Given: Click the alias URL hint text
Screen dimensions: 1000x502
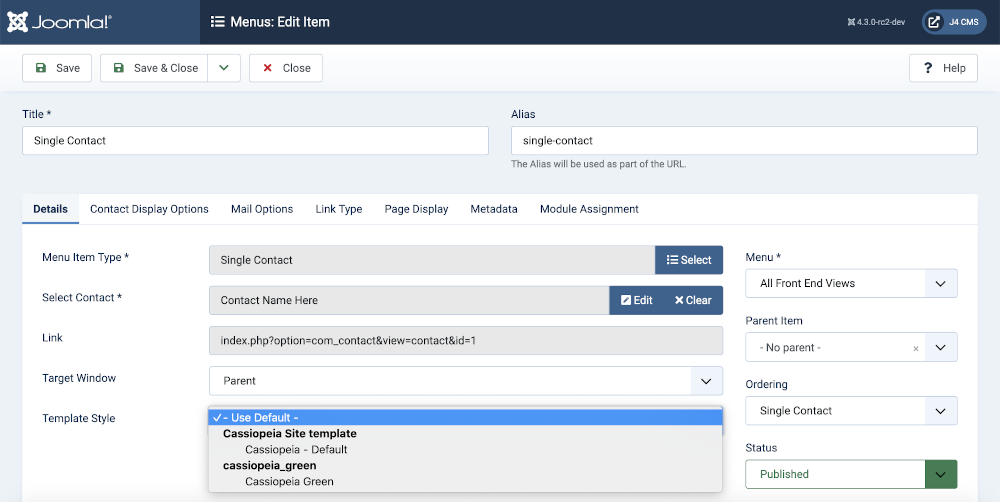Looking at the screenshot, I should tap(599, 164).
